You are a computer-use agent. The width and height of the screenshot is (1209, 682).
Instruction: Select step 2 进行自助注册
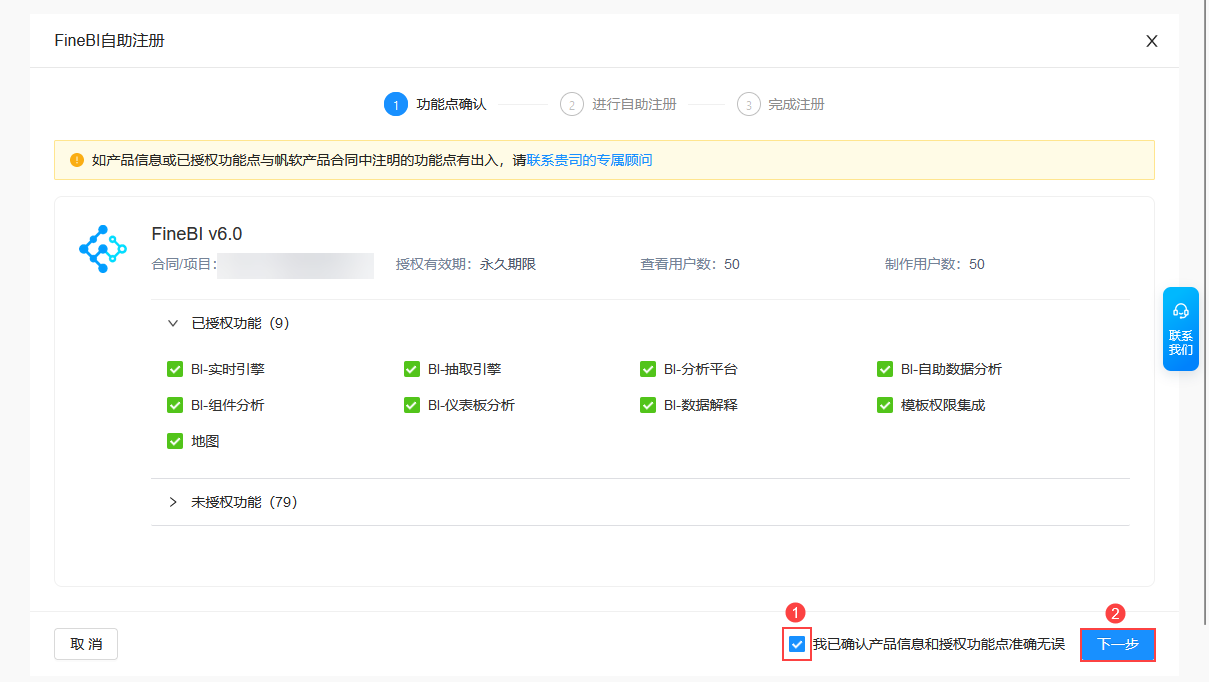coord(618,104)
